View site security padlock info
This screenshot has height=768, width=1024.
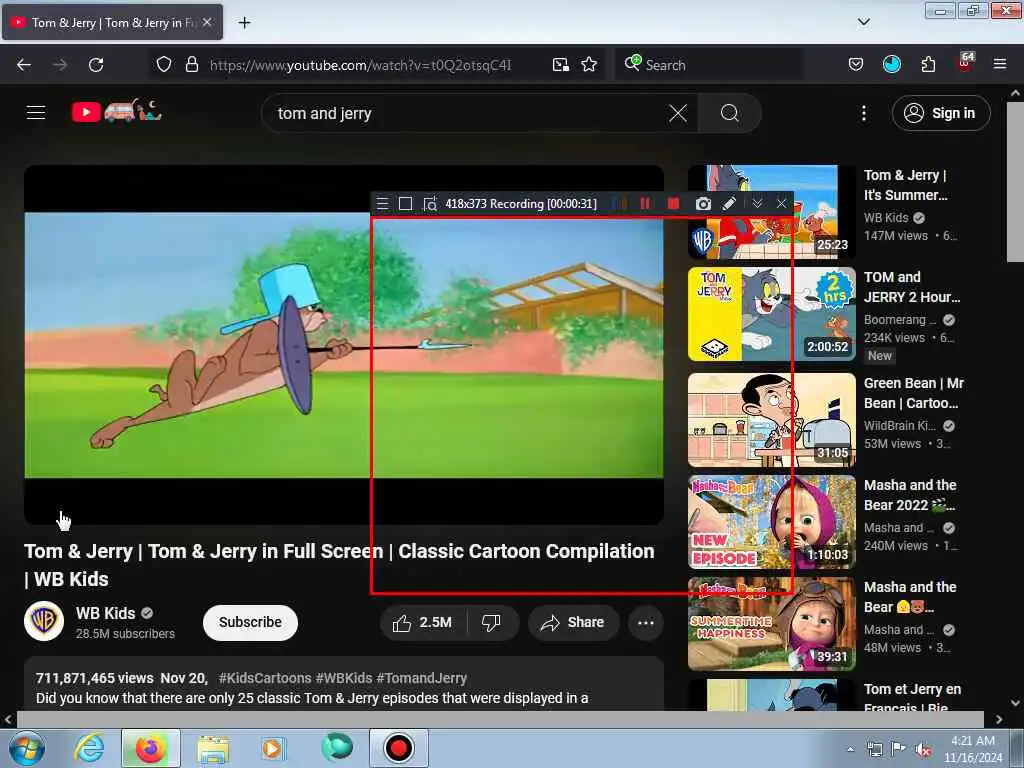coord(191,65)
